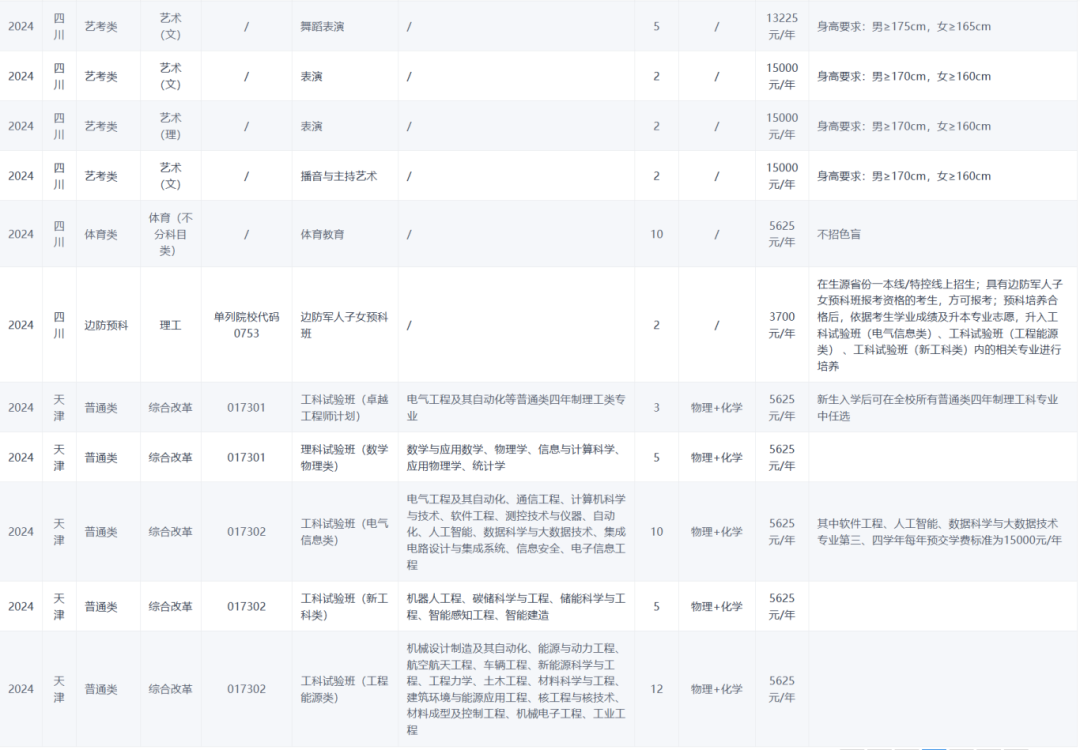The width and height of the screenshot is (1080, 750).
Task: Click the 电气工程及其自动化等普通类四年制理工类专业 cell
Action: coord(516,408)
